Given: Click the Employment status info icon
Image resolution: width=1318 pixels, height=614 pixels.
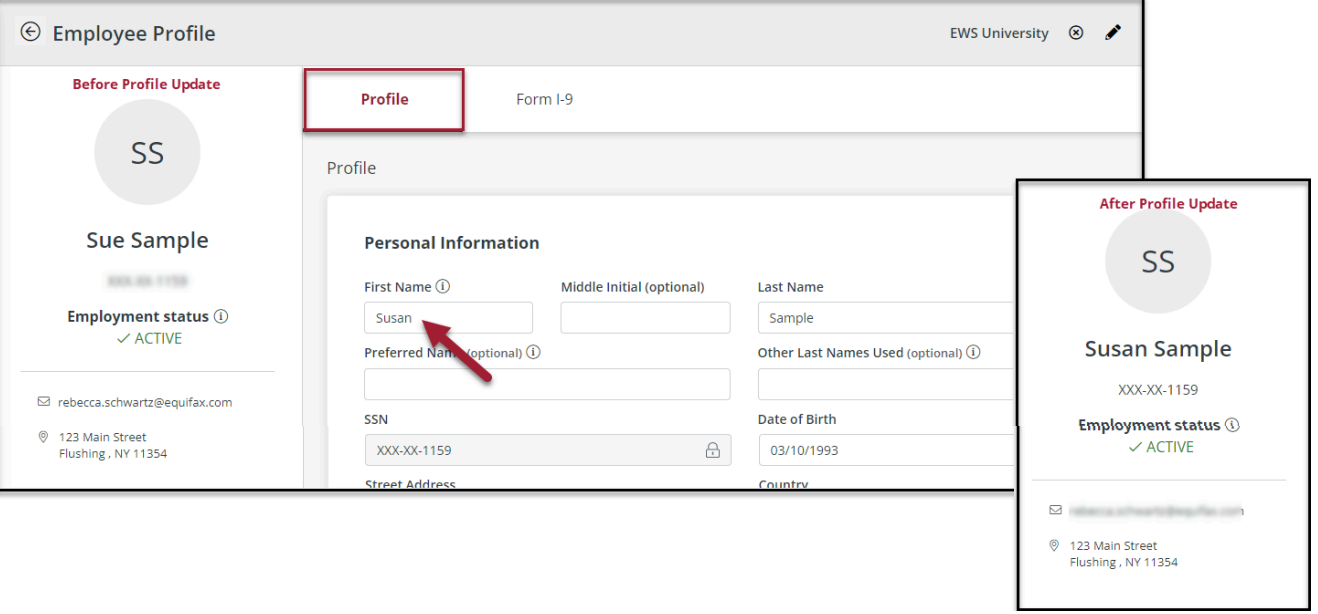Looking at the screenshot, I should (x=222, y=316).
